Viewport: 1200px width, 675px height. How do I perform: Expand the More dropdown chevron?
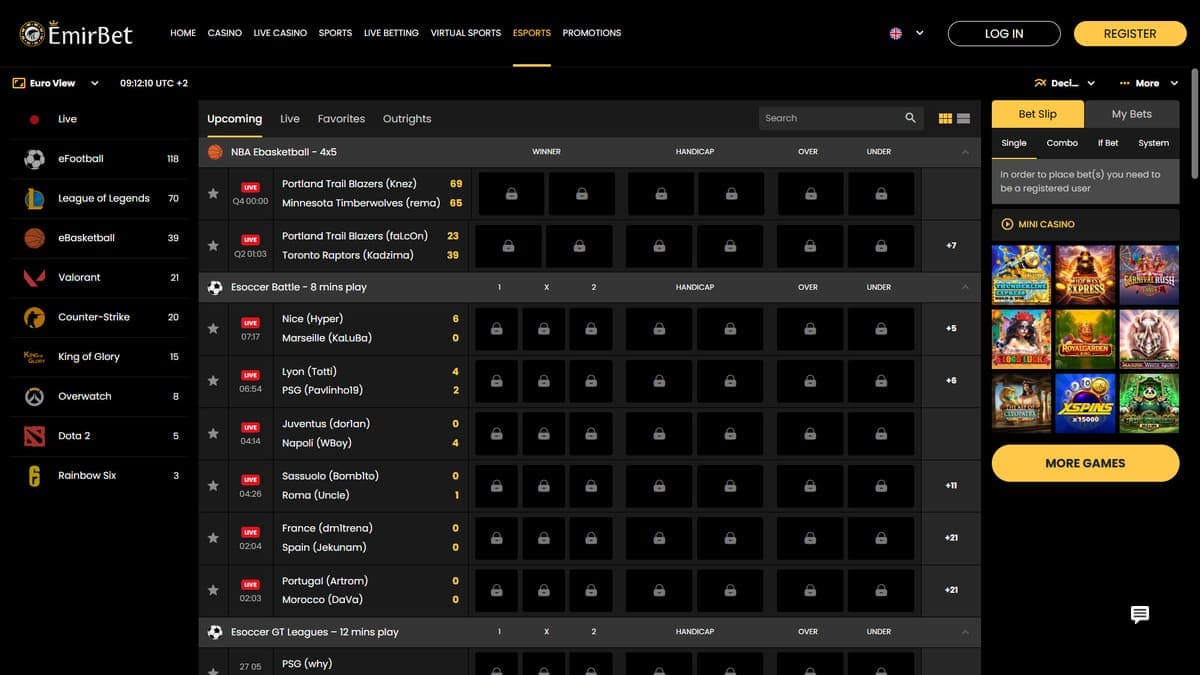click(1174, 83)
